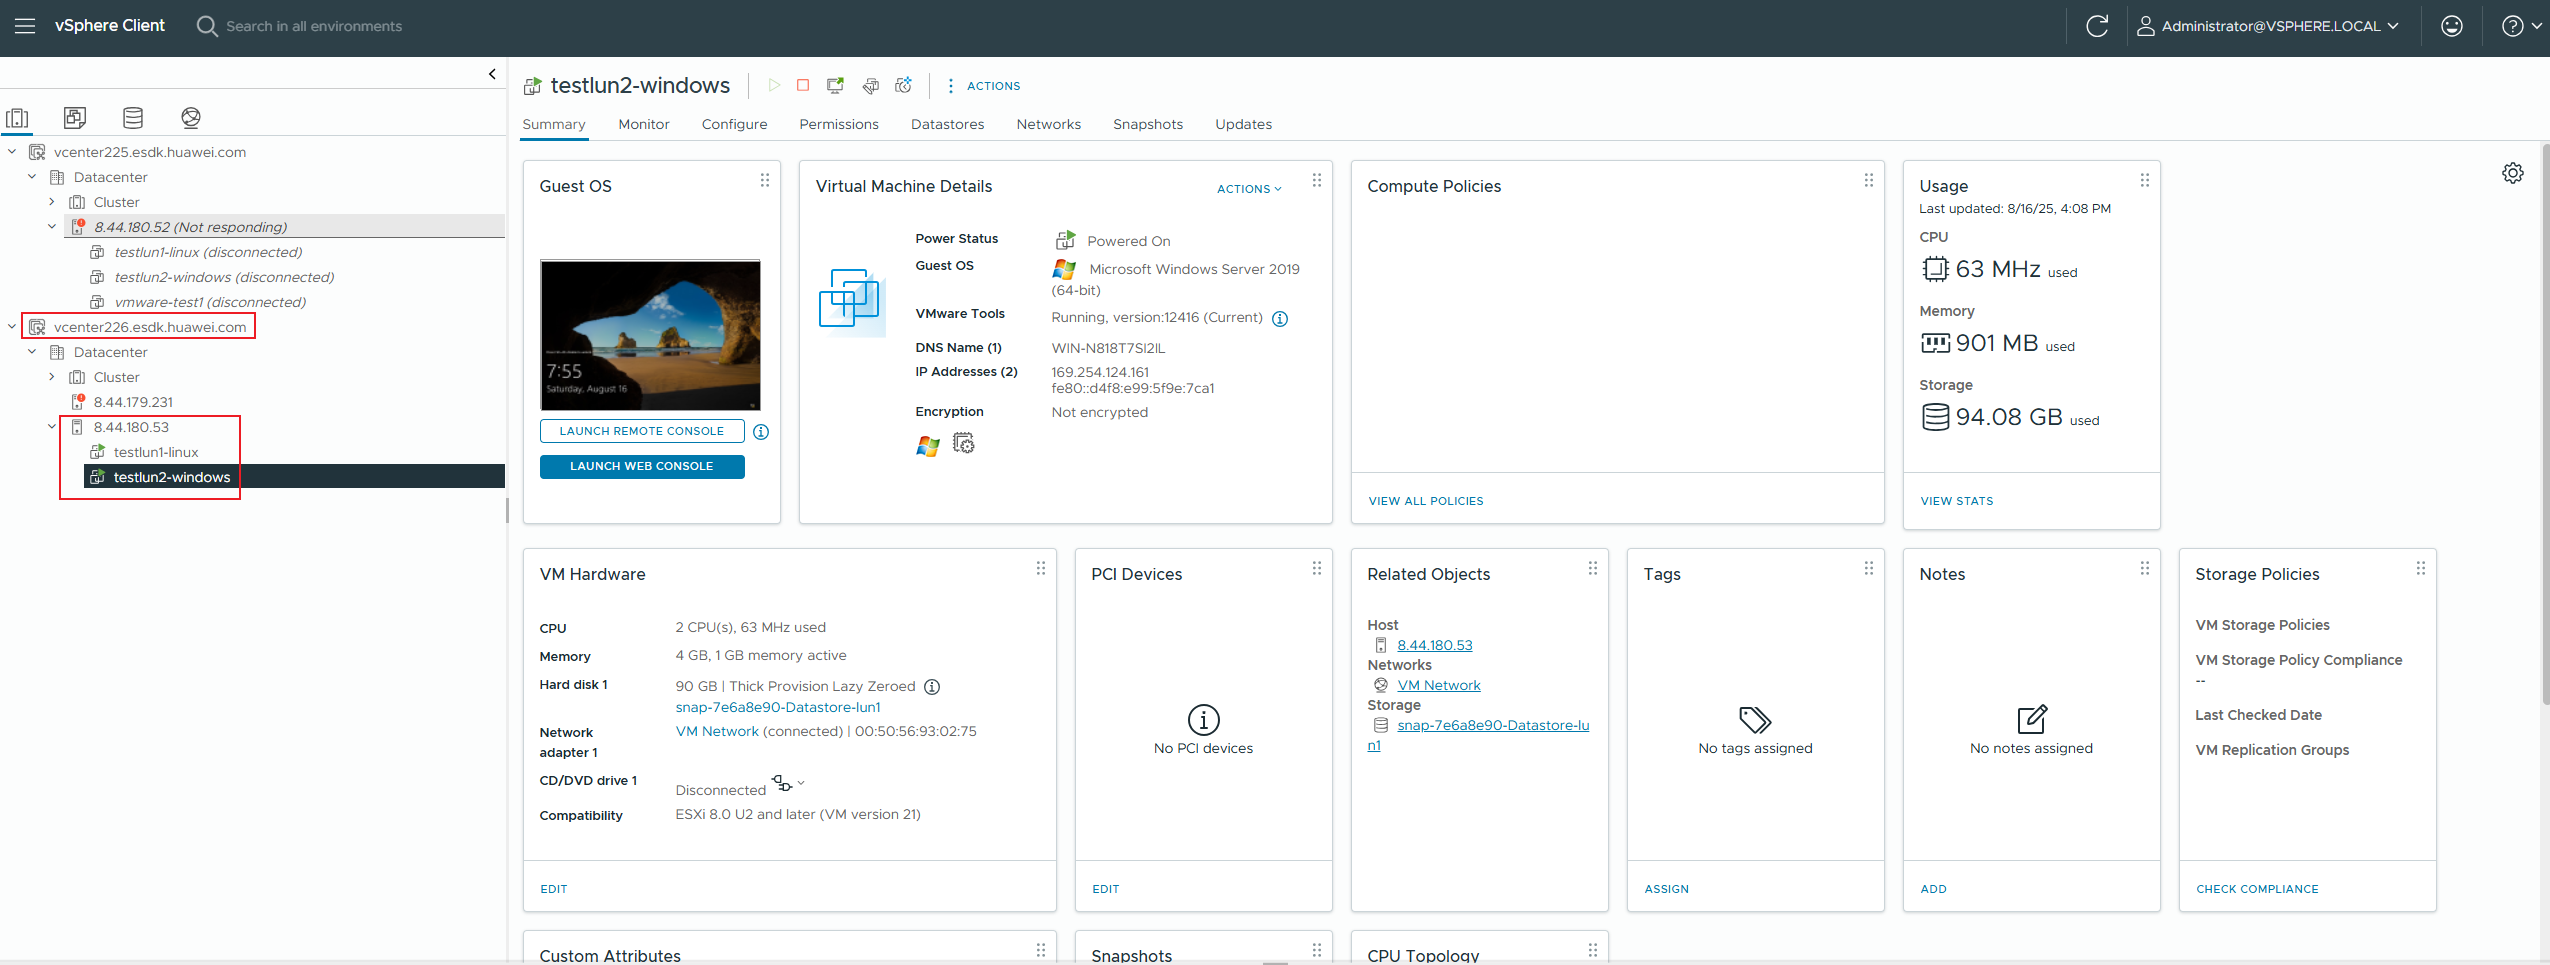The image size is (2550, 965).
Task: Click CHECK COMPLIANCE in Storage Policies
Action: tap(2257, 889)
